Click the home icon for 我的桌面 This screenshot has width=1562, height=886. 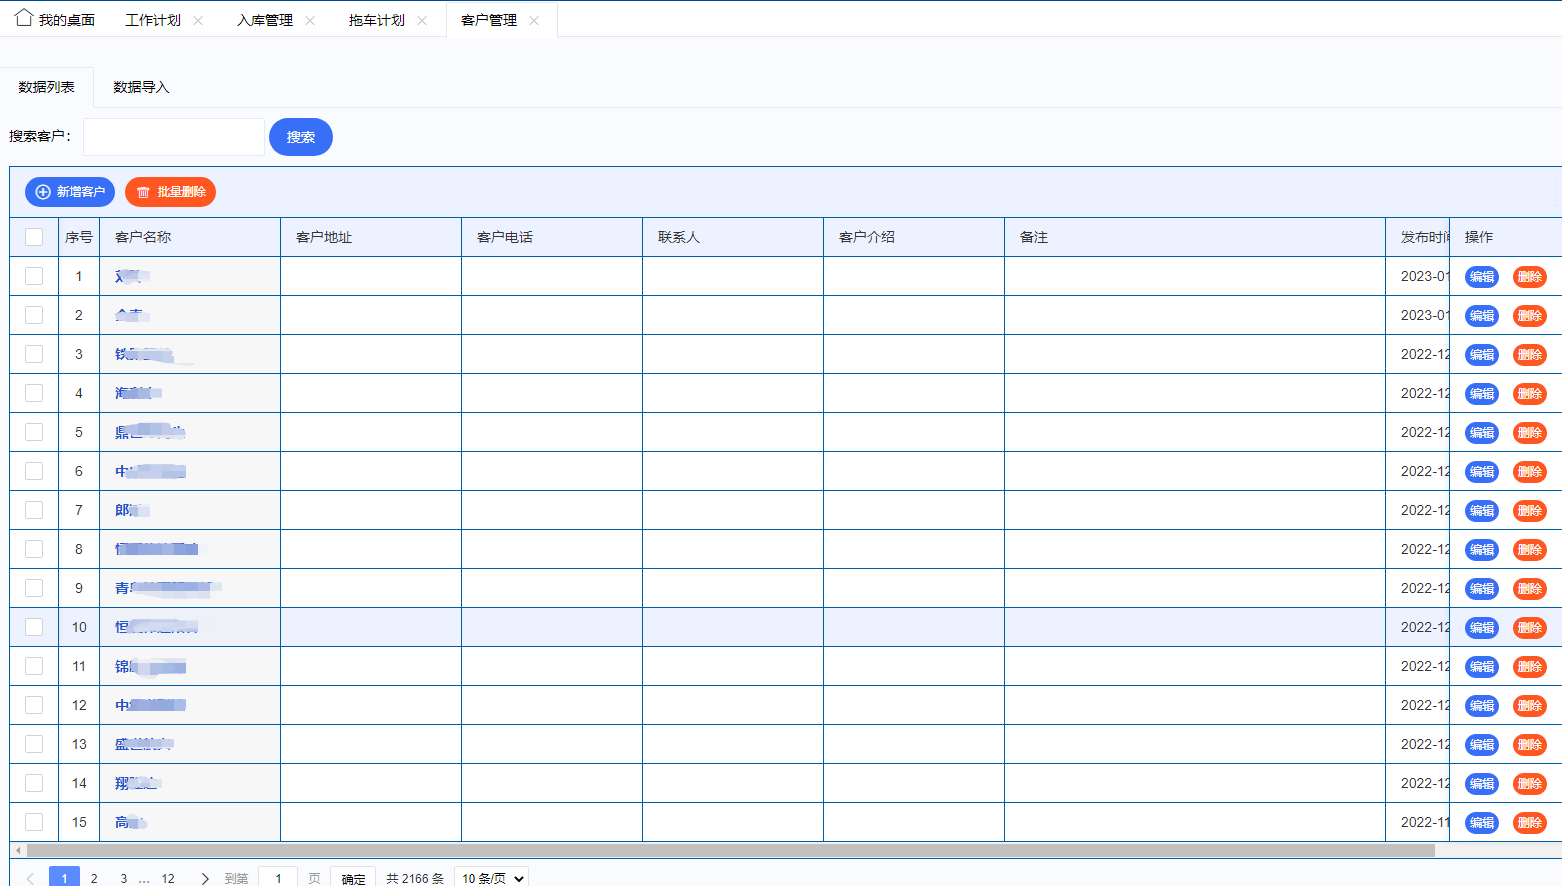point(24,19)
